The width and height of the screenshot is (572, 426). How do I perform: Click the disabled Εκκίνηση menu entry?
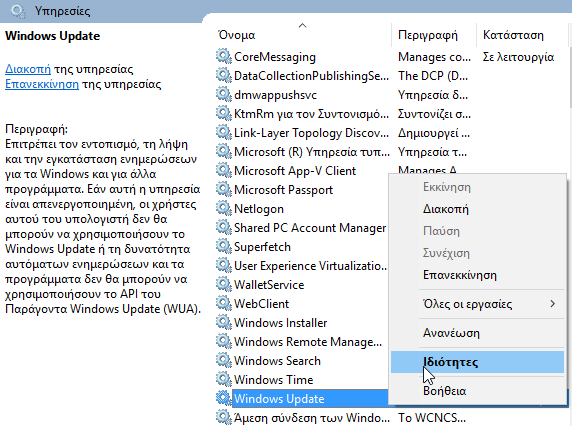[447, 187]
